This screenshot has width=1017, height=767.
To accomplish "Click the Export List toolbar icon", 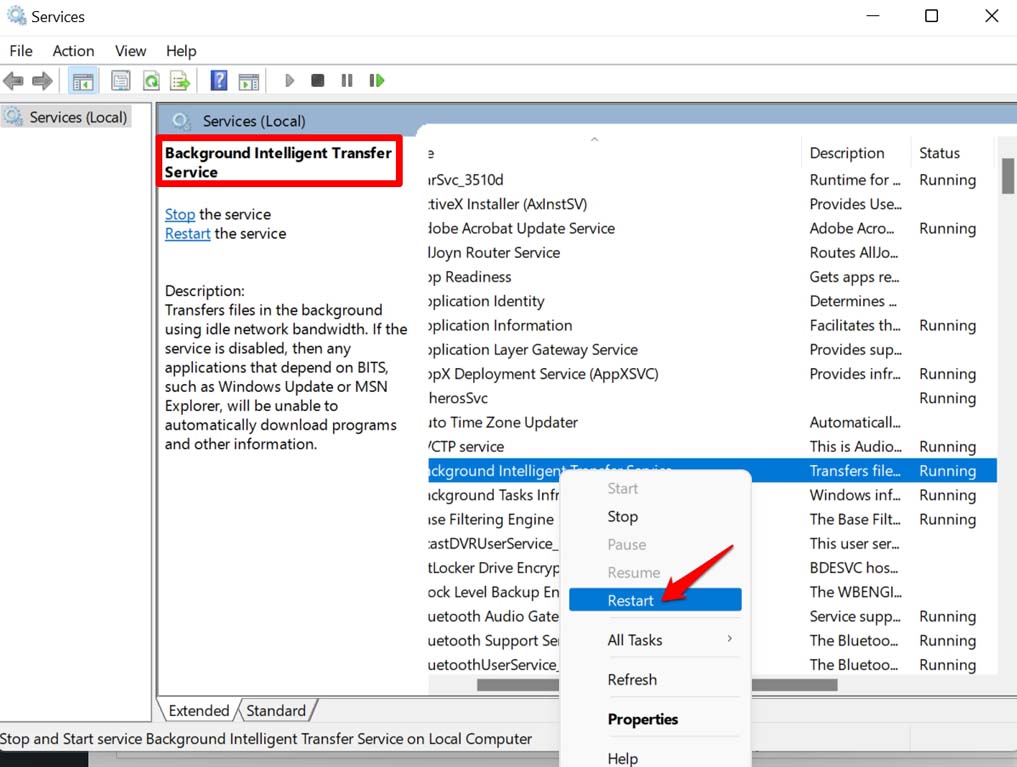I will click(180, 81).
